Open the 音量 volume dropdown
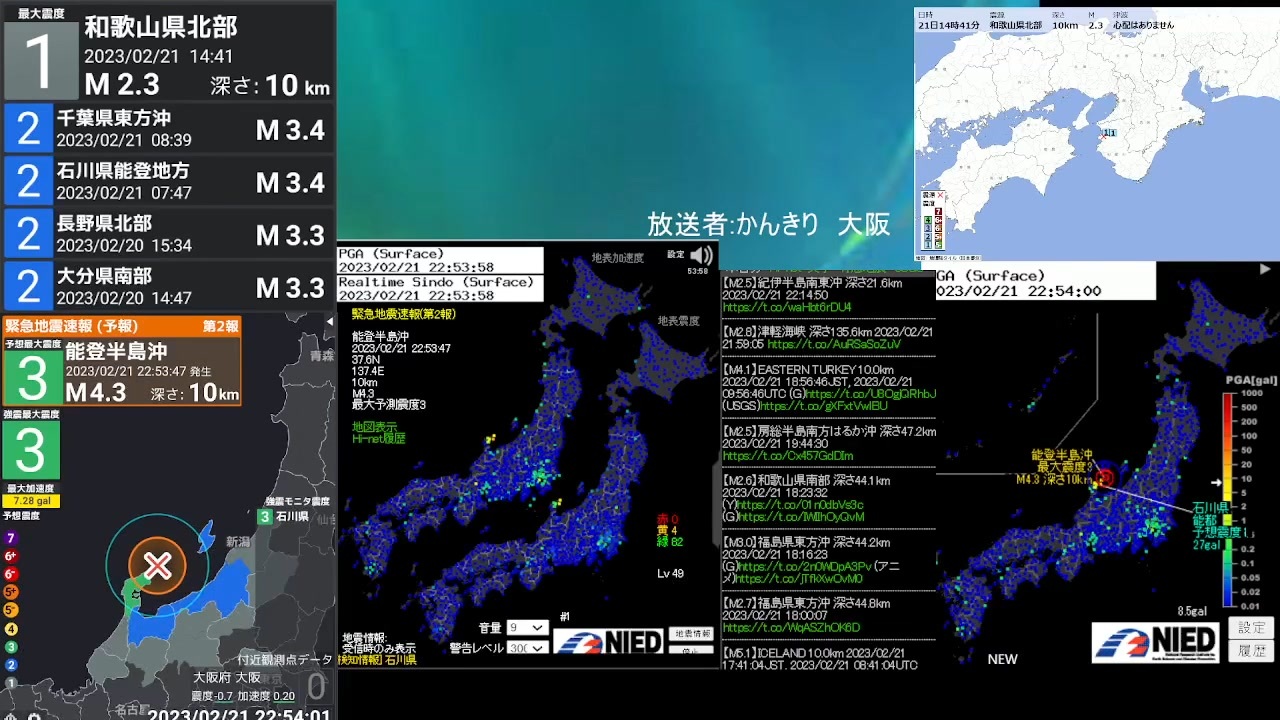Image resolution: width=1280 pixels, height=720 pixels. coord(527,628)
